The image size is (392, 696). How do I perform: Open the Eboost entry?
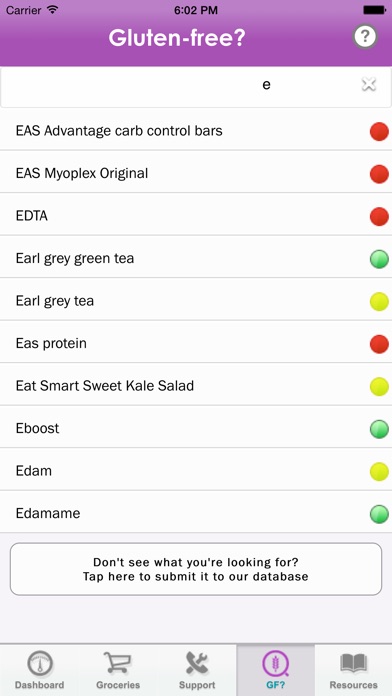click(x=196, y=428)
